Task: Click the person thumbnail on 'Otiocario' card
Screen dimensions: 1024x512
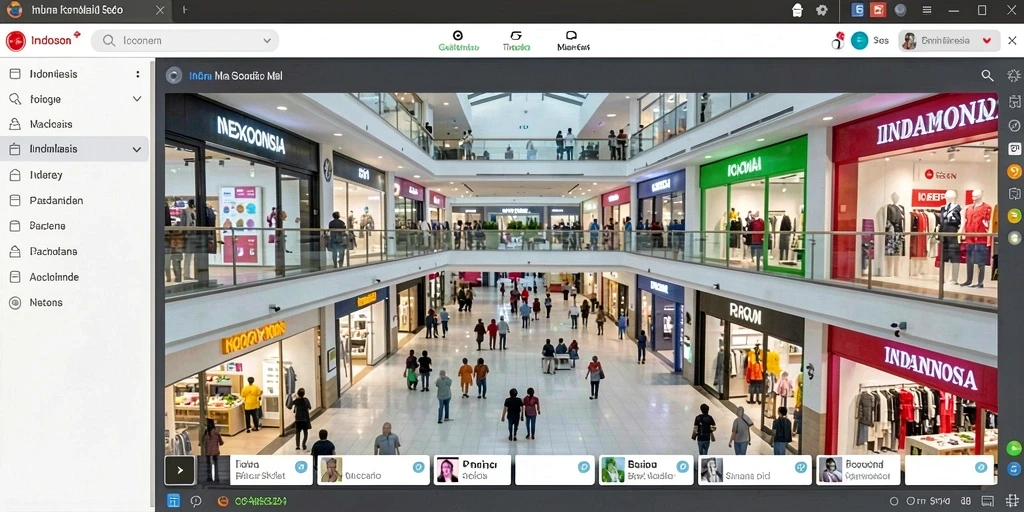Action: pyautogui.click(x=331, y=470)
